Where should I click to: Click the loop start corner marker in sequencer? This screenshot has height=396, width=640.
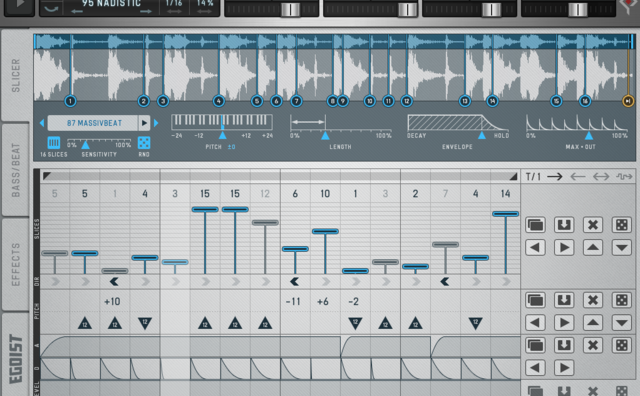47,176
